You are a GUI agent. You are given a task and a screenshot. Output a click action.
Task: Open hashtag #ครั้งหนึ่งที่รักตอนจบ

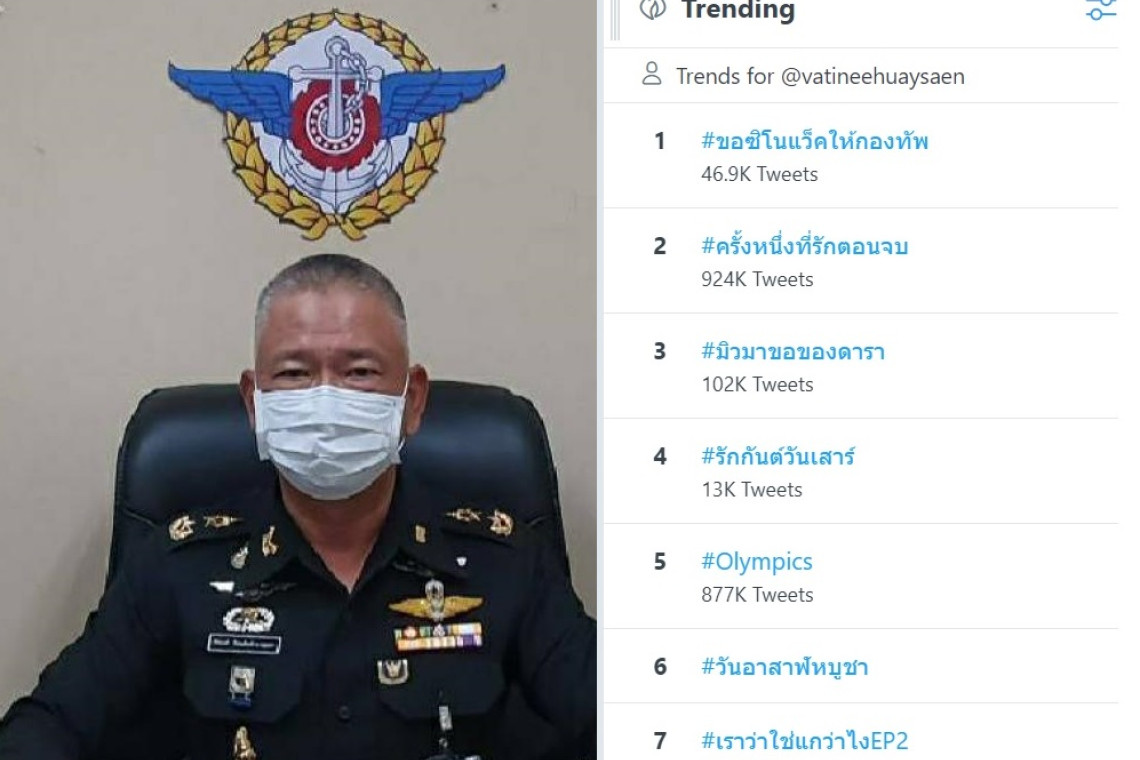pyautogui.click(x=804, y=246)
